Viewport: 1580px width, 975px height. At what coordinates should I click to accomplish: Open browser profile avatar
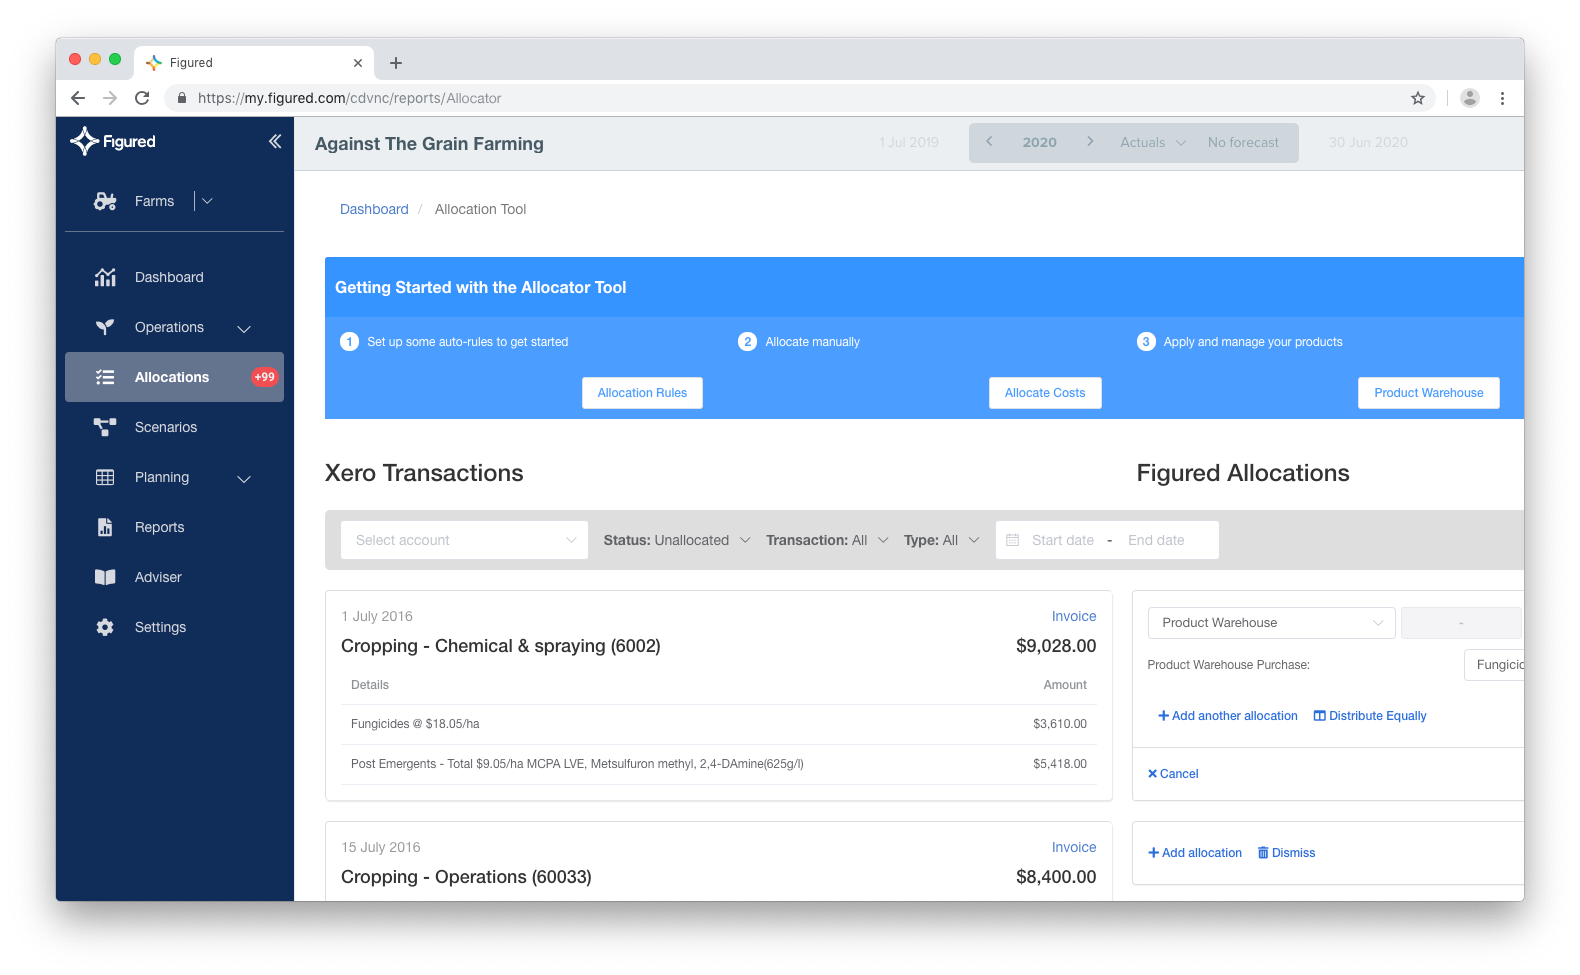pos(1470,98)
